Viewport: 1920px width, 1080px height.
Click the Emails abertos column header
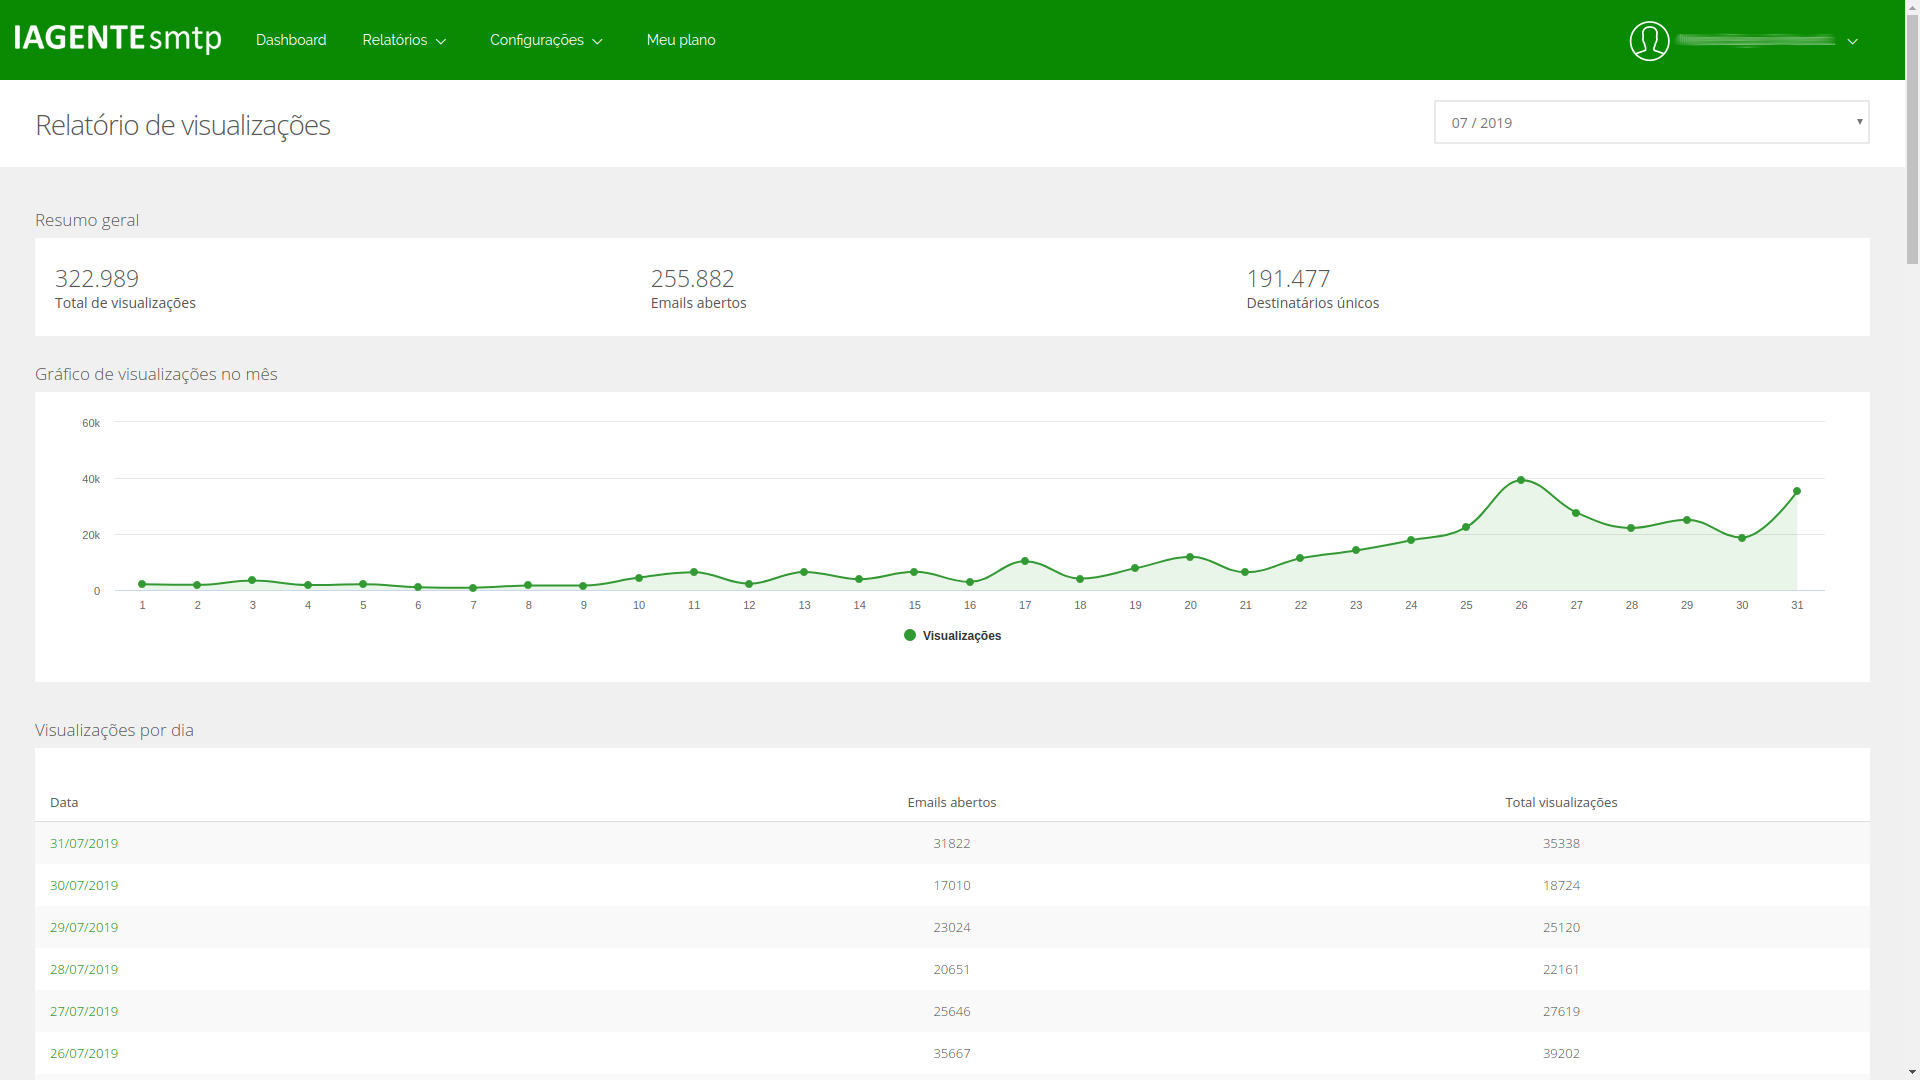tap(951, 802)
